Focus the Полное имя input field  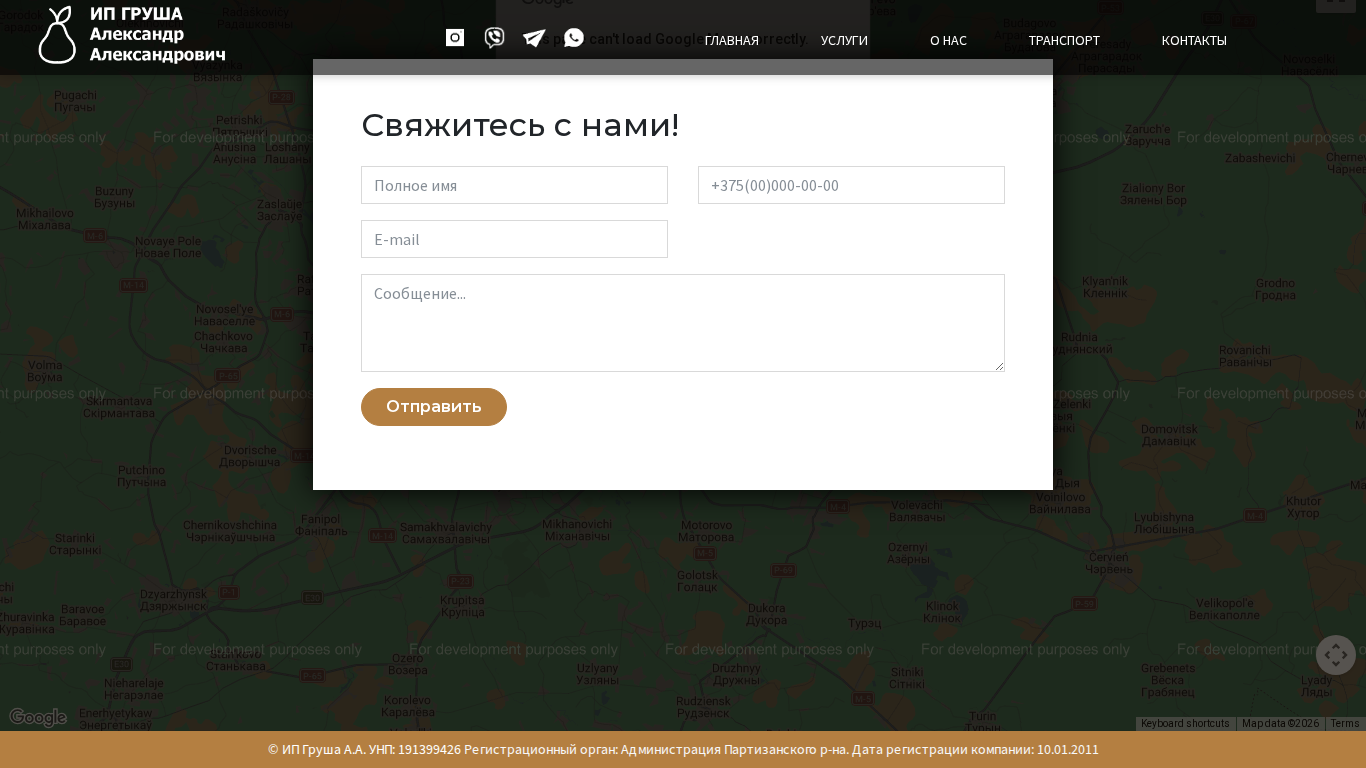click(x=514, y=185)
